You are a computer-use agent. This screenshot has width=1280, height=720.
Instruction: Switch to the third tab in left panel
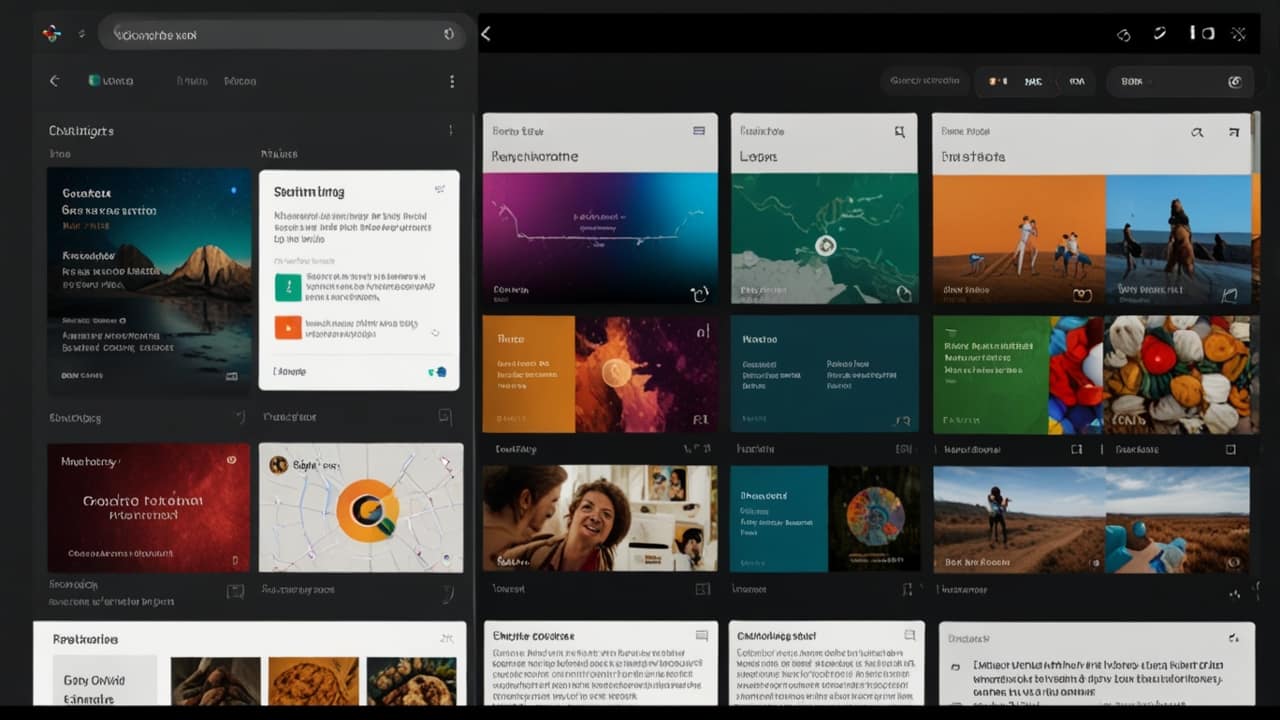pyautogui.click(x=240, y=81)
